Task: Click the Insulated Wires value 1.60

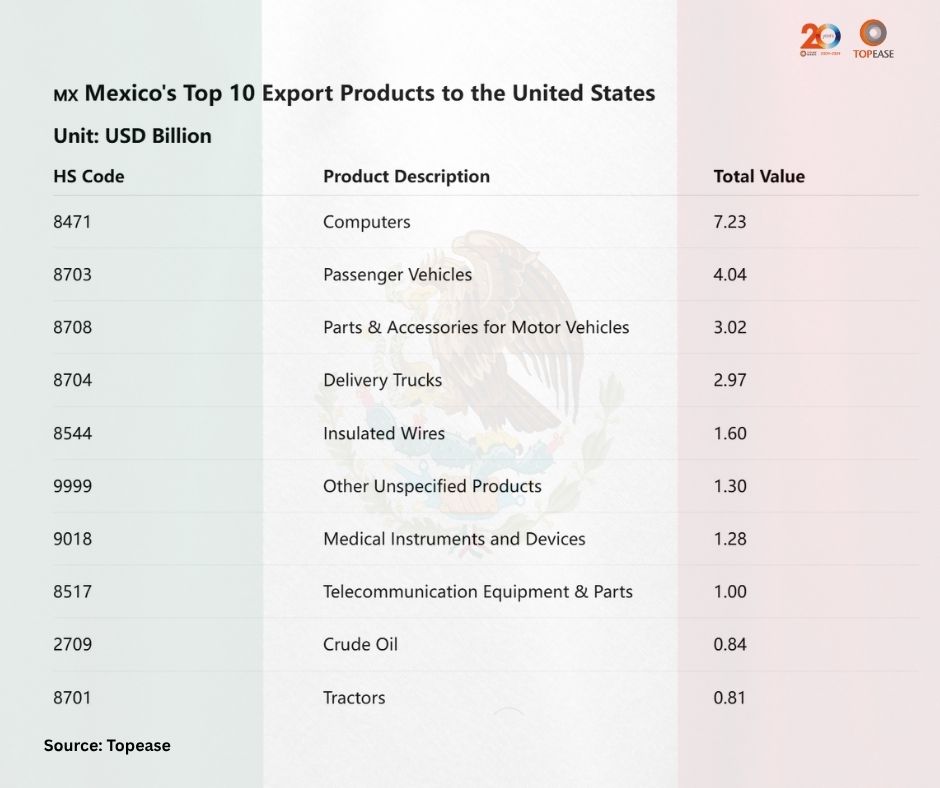Action: 730,433
